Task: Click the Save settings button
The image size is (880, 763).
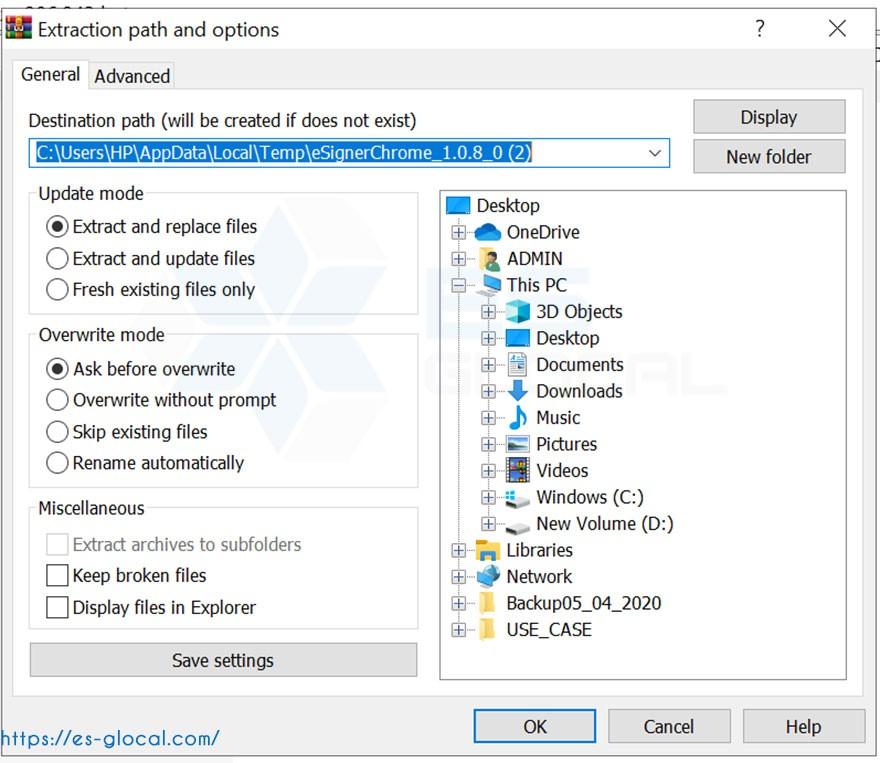Action: click(223, 660)
